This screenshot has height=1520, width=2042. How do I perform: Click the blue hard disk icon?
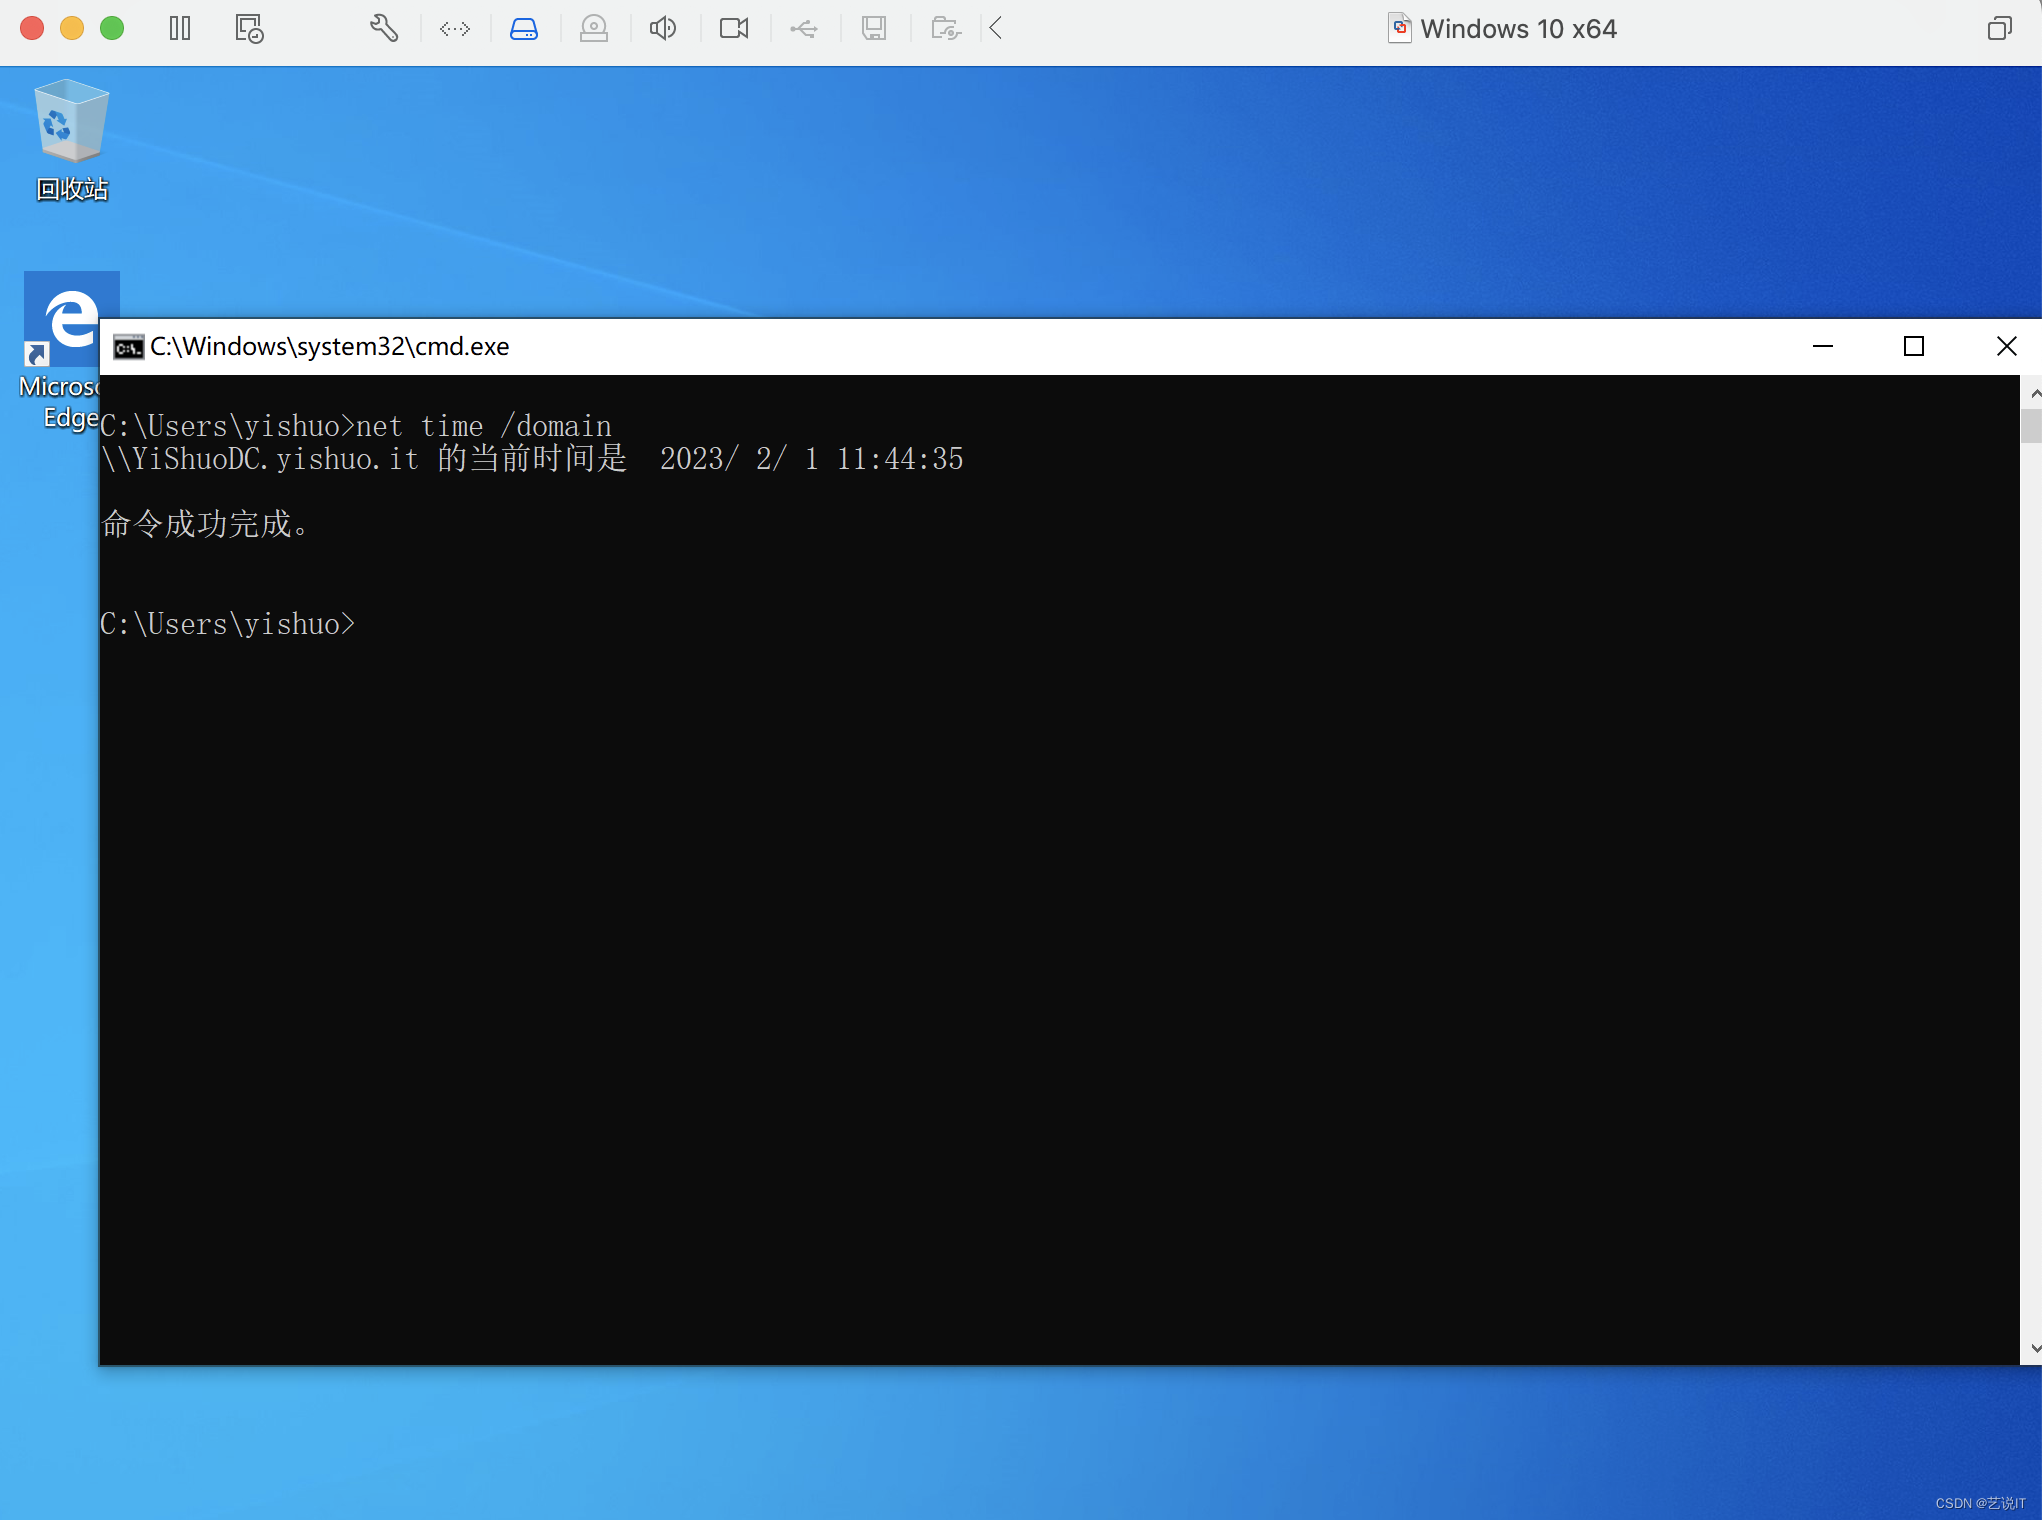(x=524, y=29)
